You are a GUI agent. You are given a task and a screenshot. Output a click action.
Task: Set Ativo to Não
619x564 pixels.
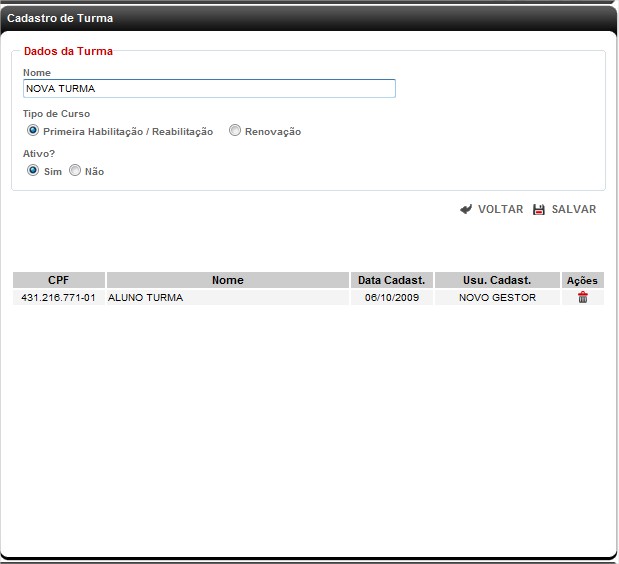pos(75,171)
